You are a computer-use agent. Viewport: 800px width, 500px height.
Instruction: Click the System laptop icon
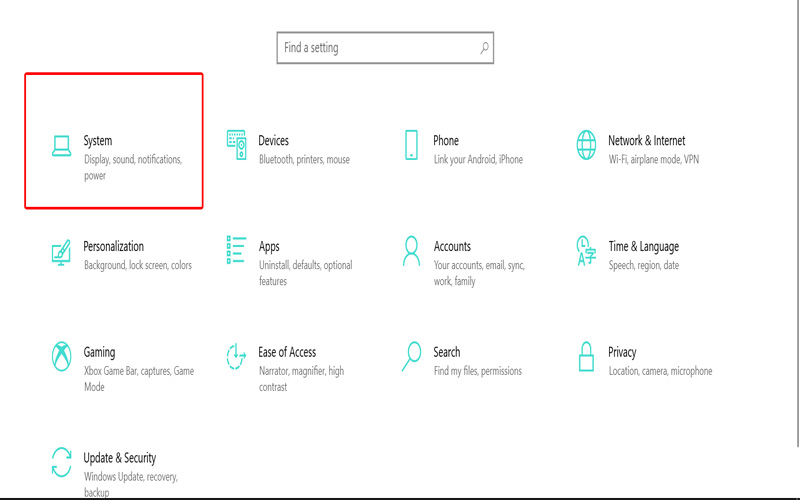tap(62, 146)
